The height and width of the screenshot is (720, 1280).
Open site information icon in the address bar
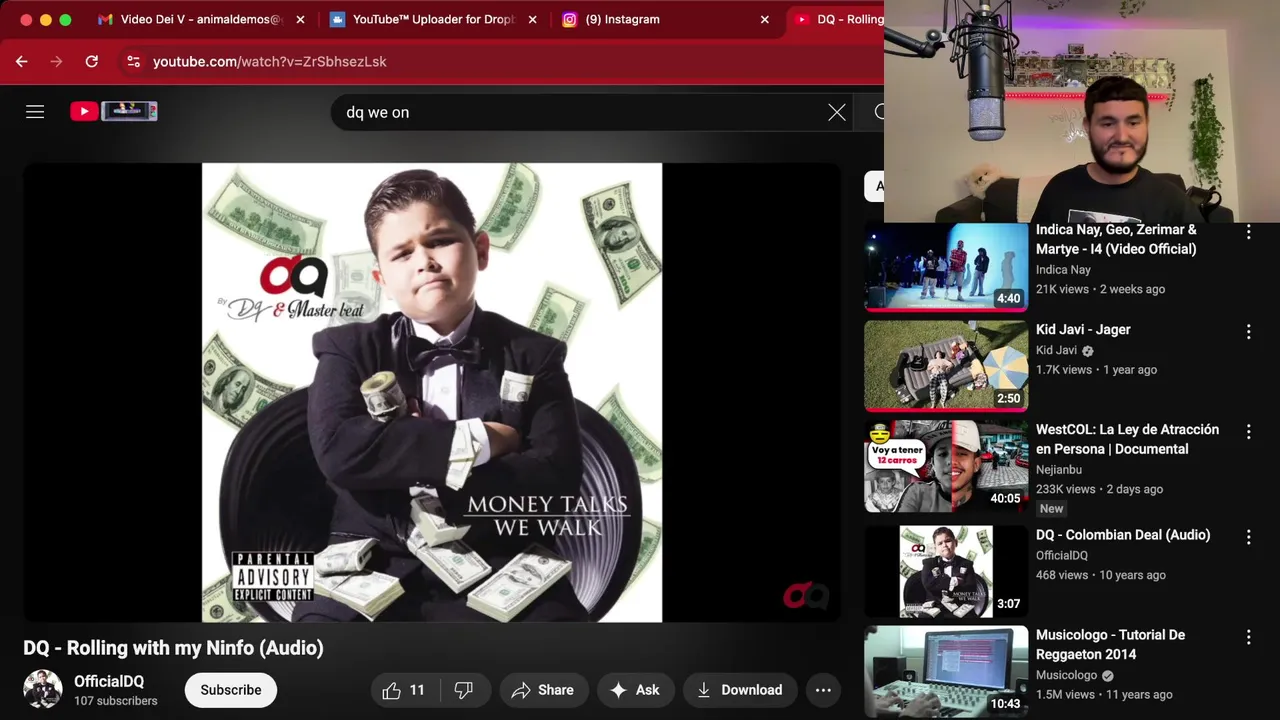click(x=133, y=61)
